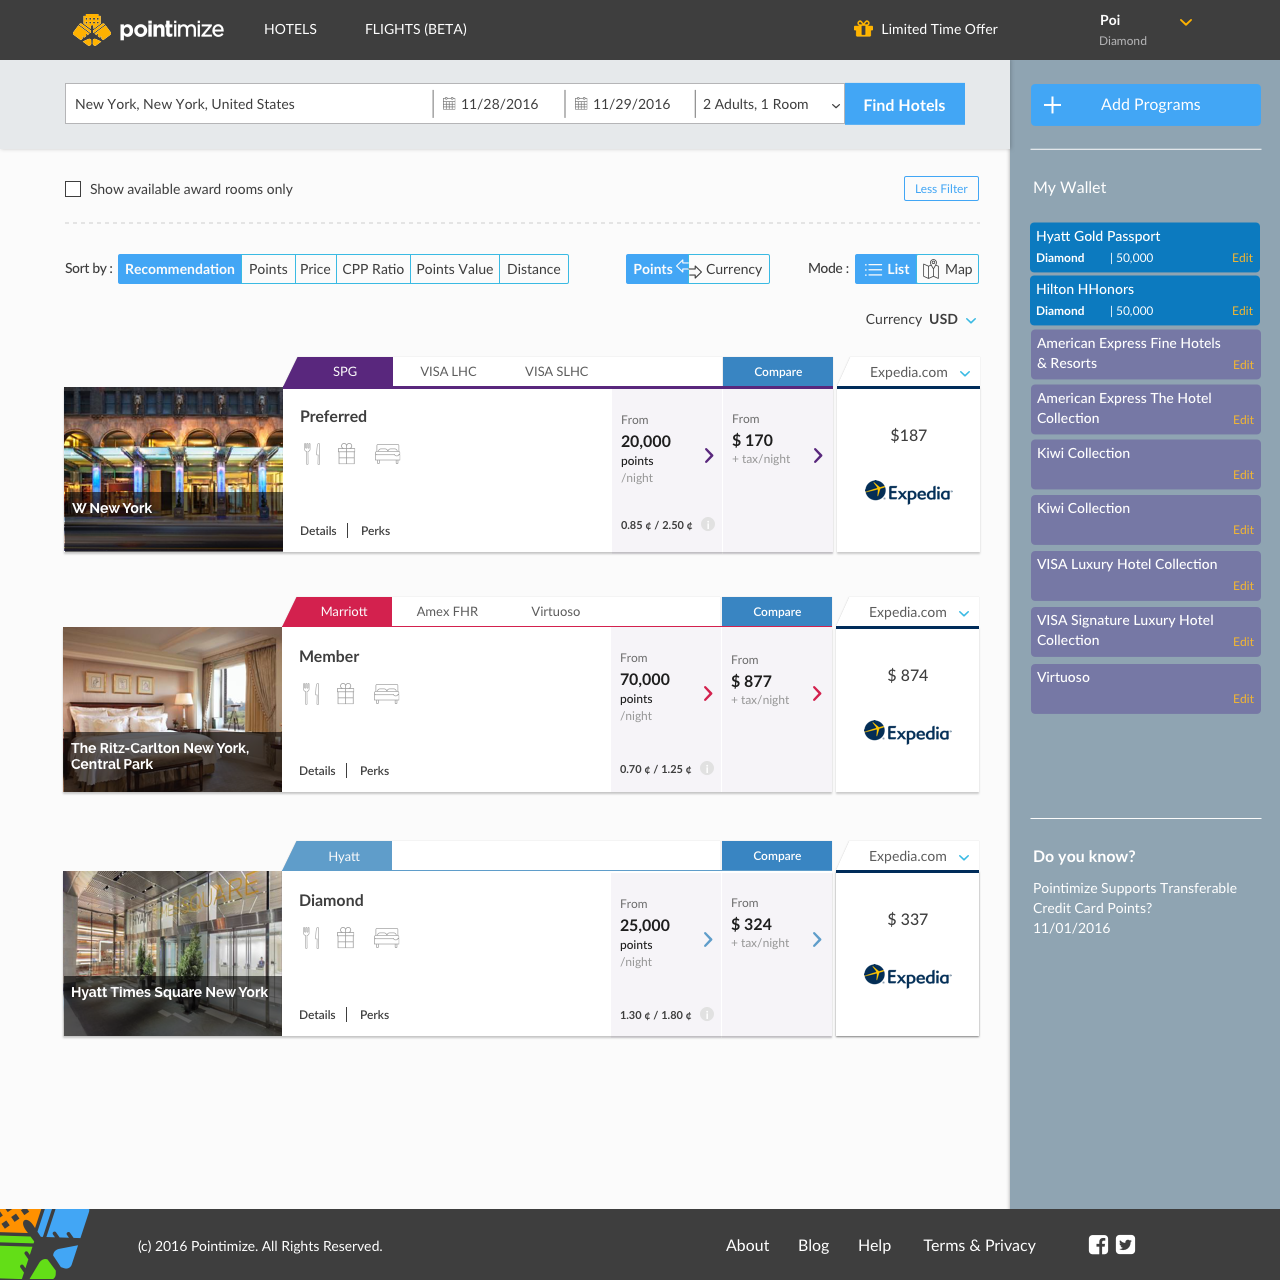This screenshot has height=1280, width=1280.
Task: Click the gift icon on W New York card
Action: (347, 454)
